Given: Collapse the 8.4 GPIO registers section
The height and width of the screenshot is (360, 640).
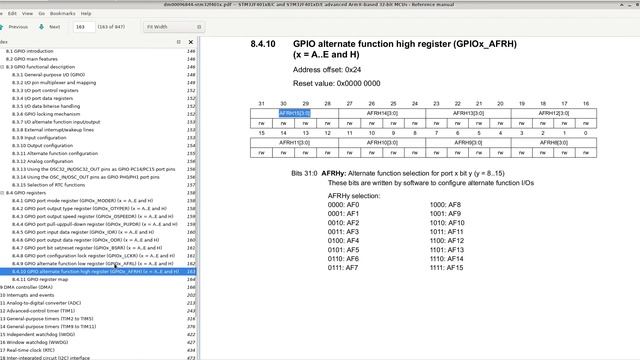Looking at the screenshot, I should coord(2,193).
